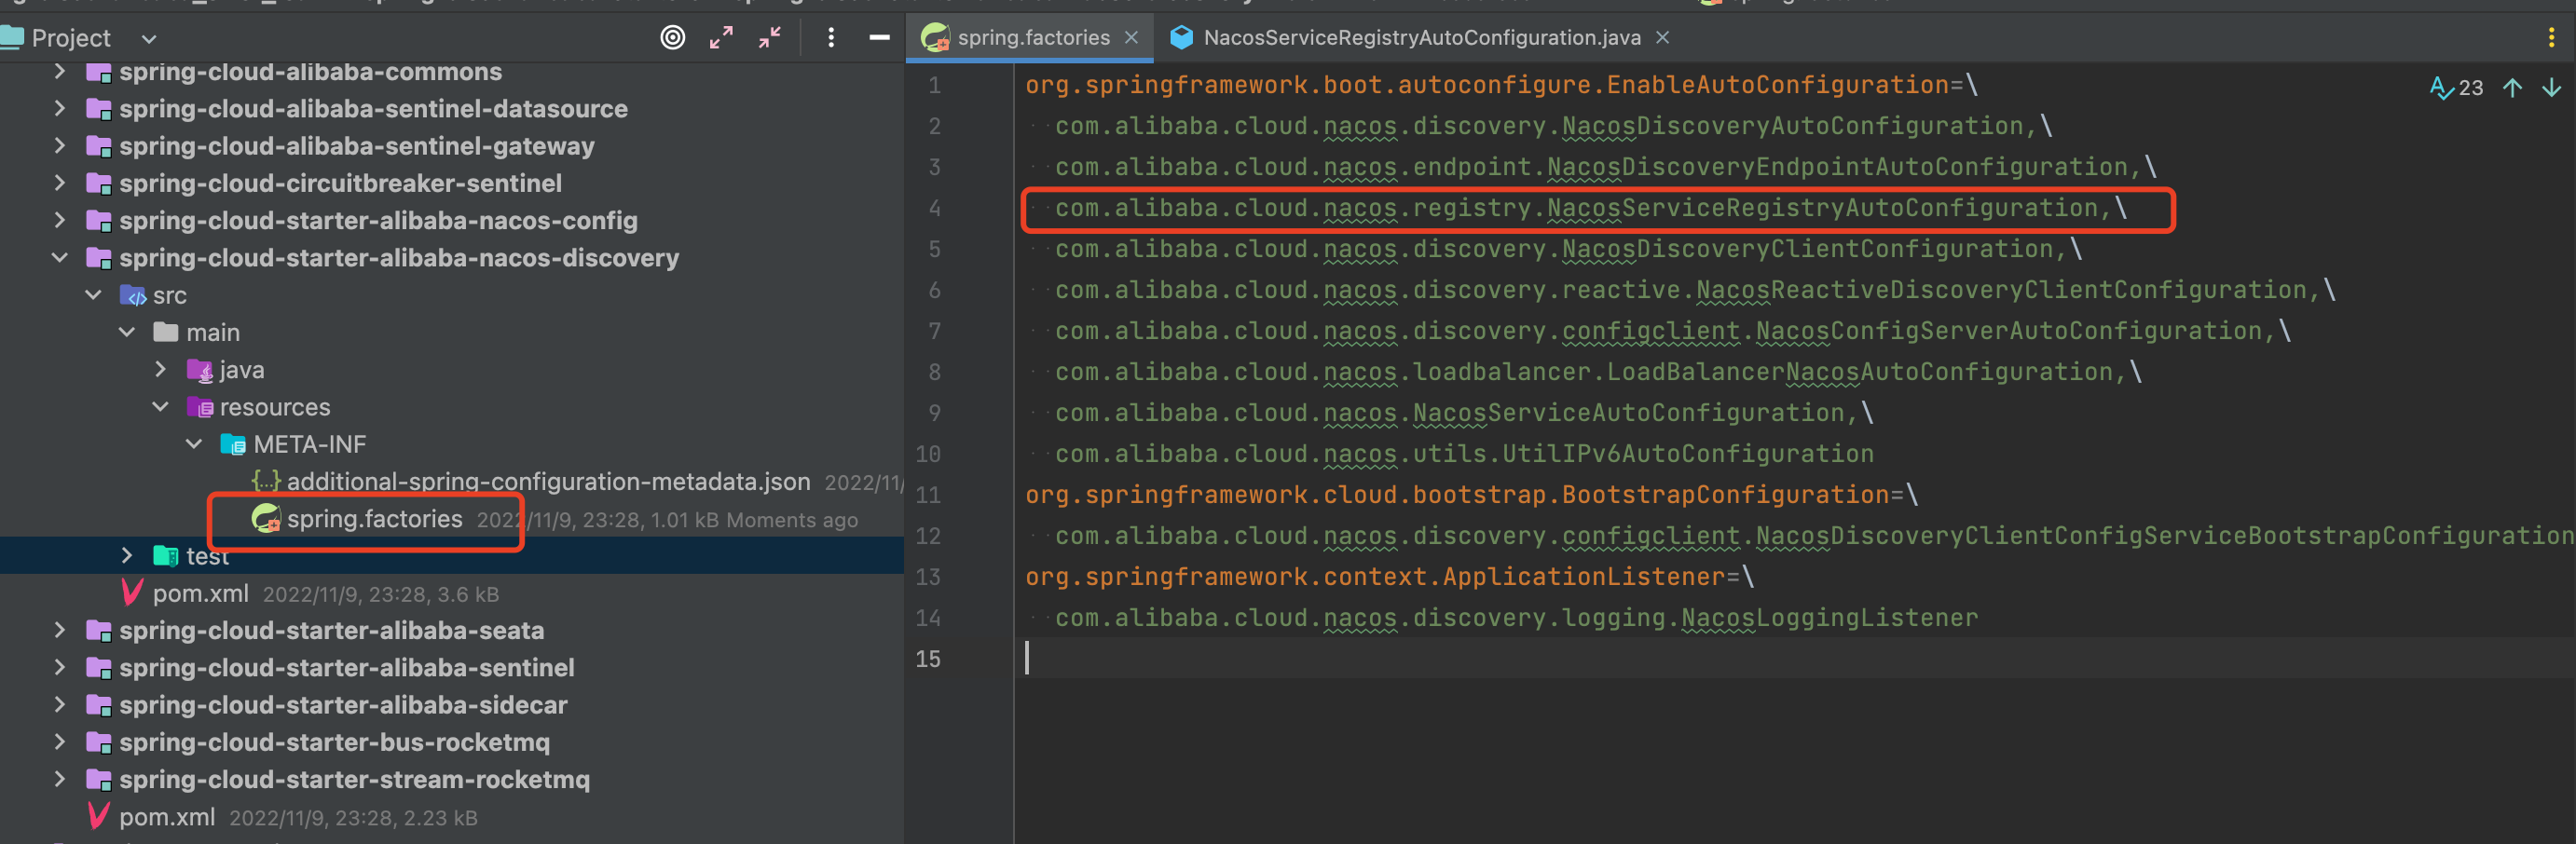2576x844 pixels.
Task: Collapse spring-cloud-starter-alibaba-nacos-discovery module
Action: pos(60,258)
